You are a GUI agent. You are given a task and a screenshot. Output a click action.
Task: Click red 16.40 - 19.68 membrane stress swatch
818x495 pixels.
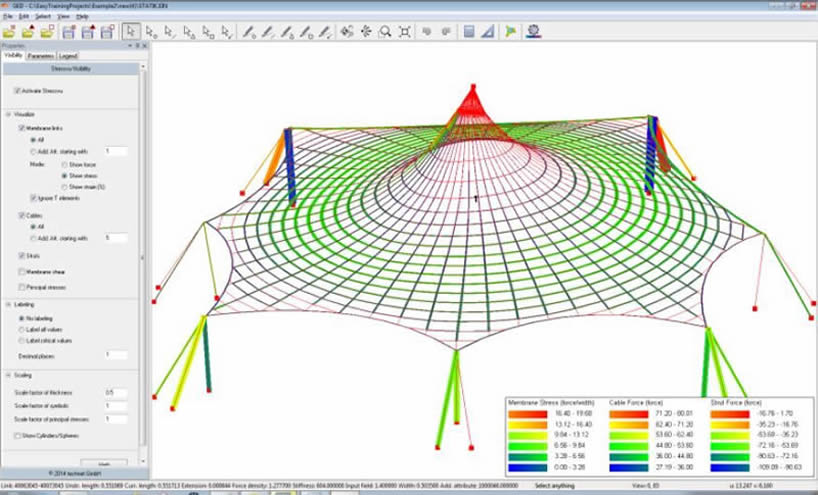click(x=523, y=411)
